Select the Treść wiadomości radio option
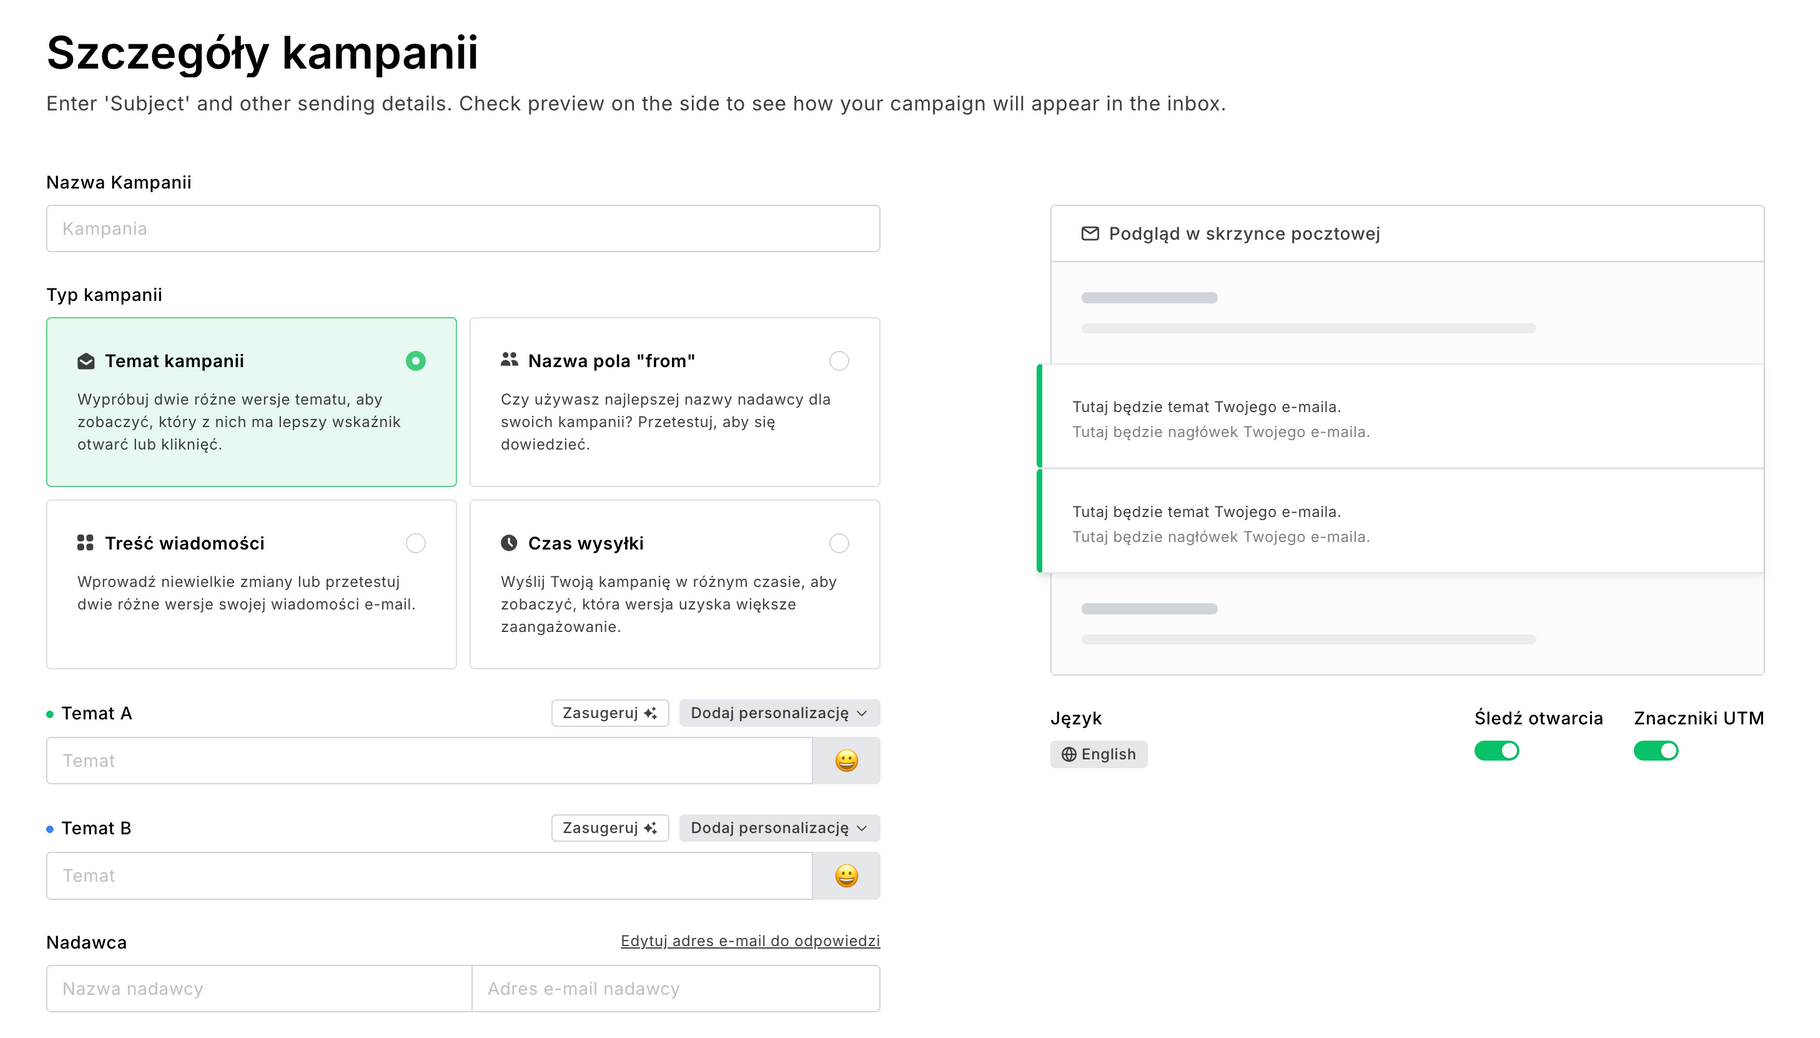The width and height of the screenshot is (1820, 1038). point(416,543)
